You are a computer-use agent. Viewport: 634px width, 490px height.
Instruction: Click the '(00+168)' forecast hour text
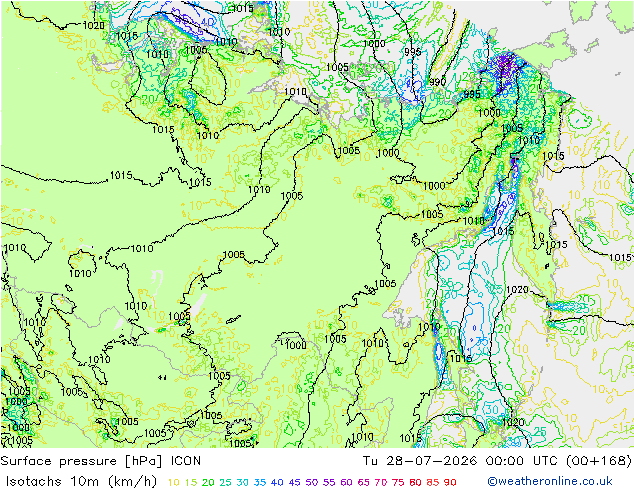pyautogui.click(x=598, y=461)
